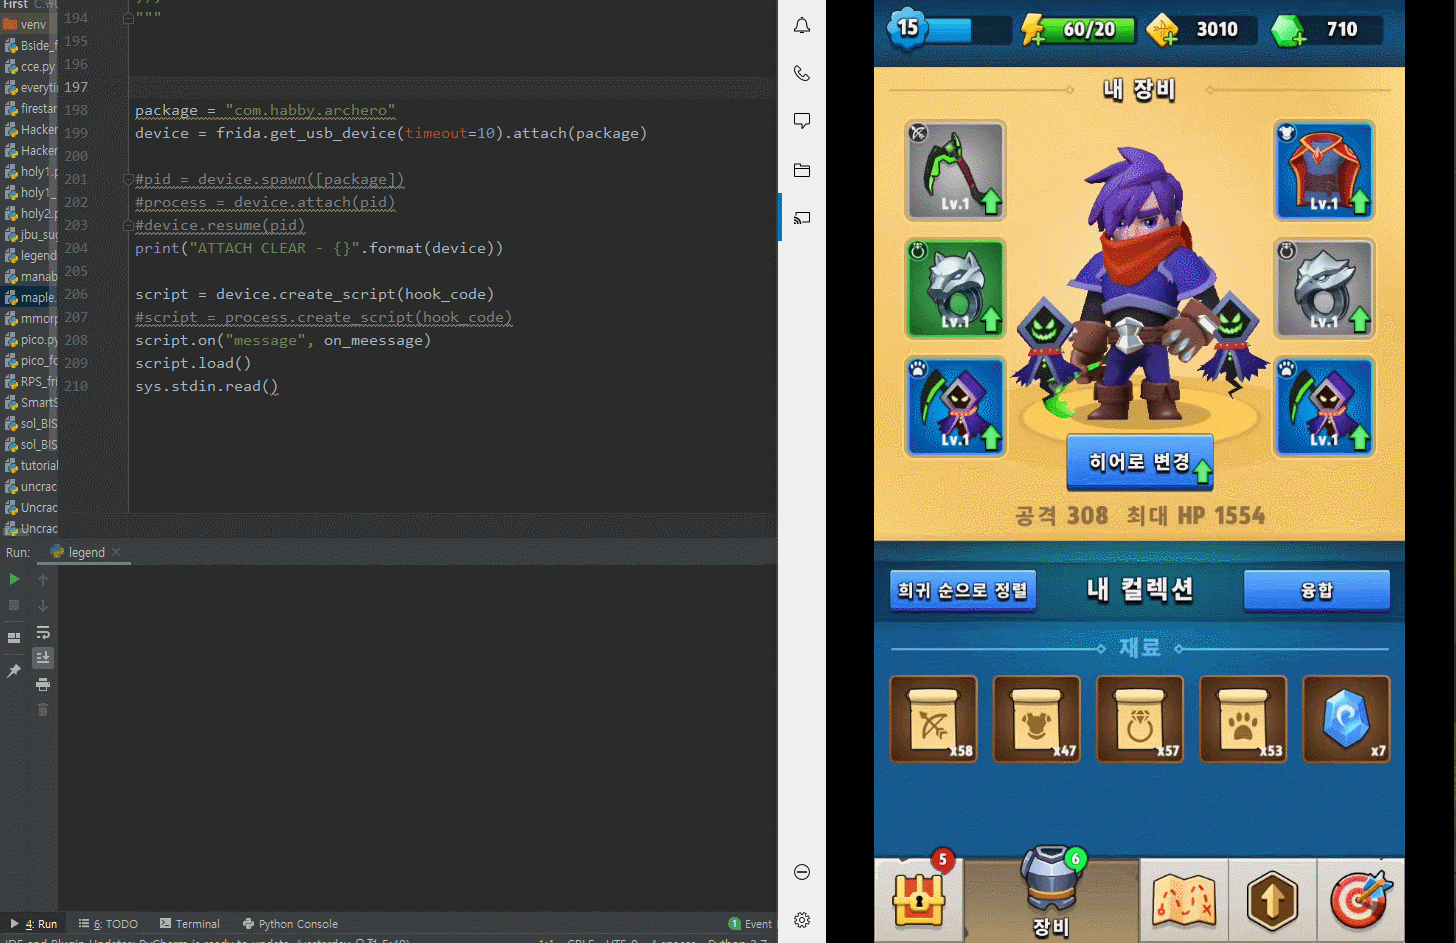Viewport: 1456px width, 943px height.
Task: Click the energy 60/20 bar
Action: tap(1080, 30)
